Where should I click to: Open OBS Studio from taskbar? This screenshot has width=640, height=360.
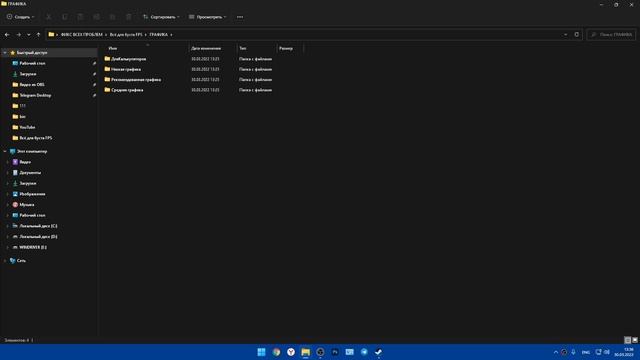coord(320,352)
